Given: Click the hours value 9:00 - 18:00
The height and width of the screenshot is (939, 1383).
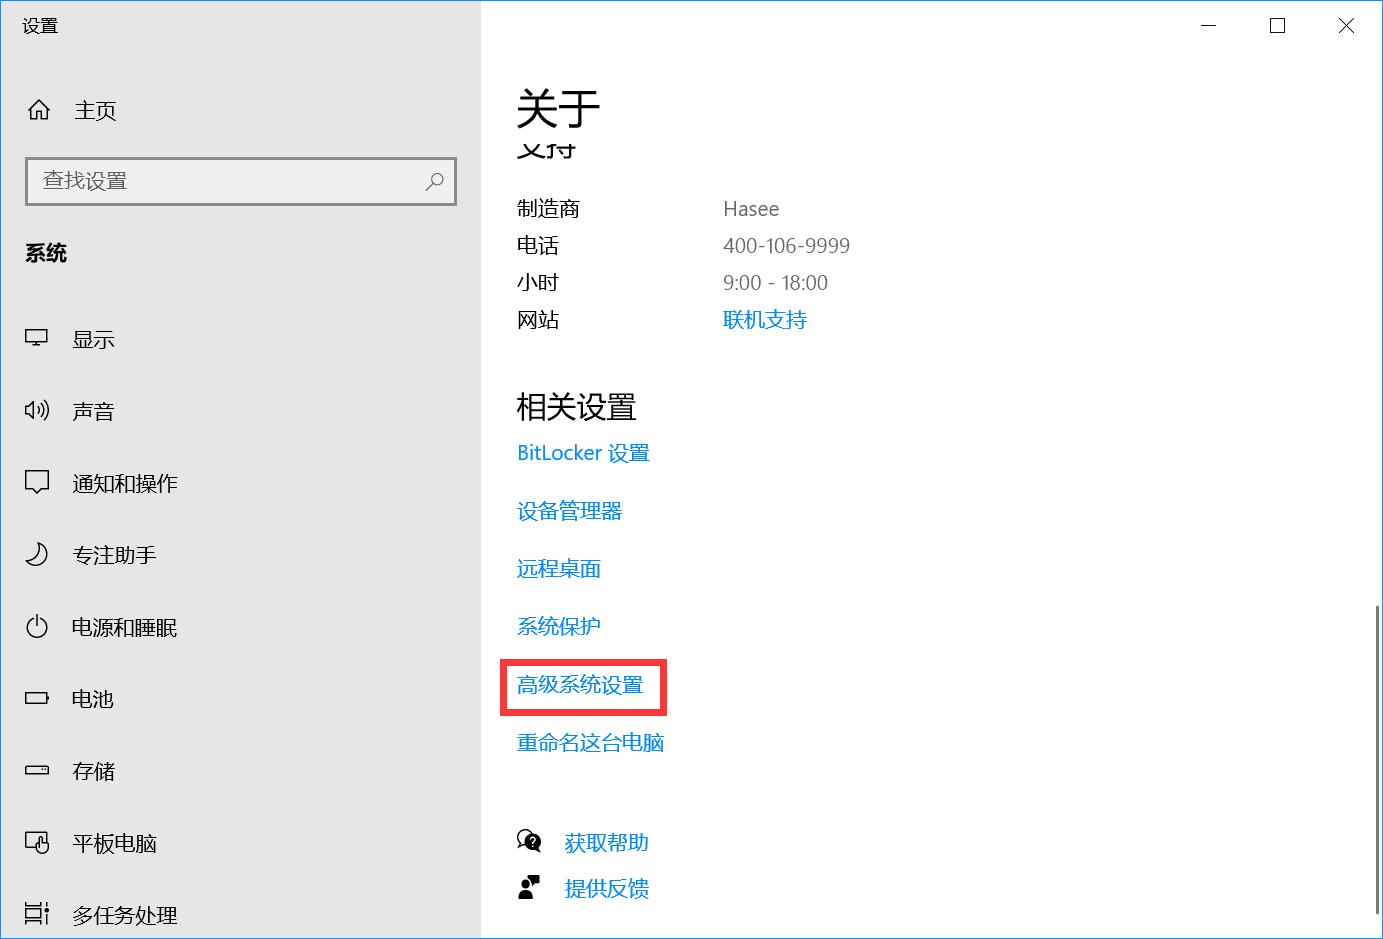Looking at the screenshot, I should click(775, 283).
